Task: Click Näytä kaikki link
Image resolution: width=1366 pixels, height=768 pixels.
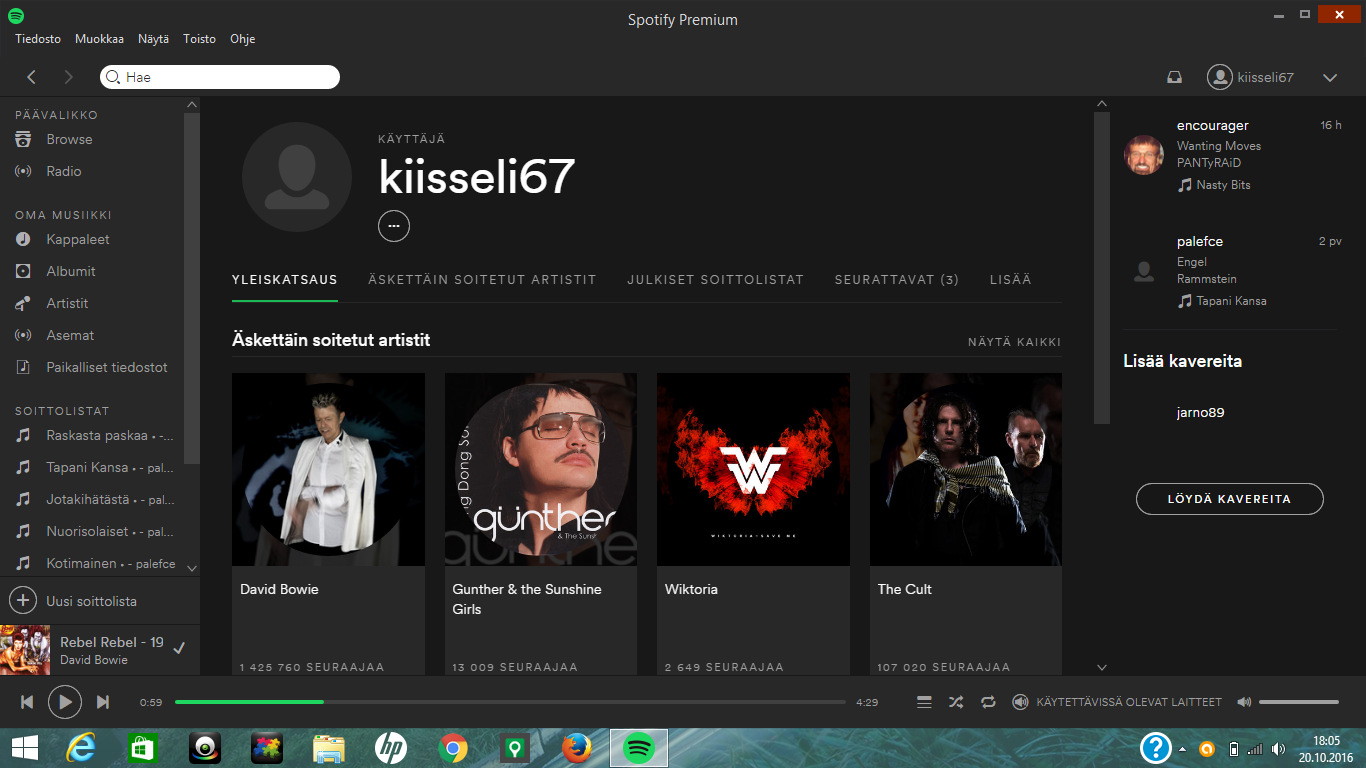Action: click(x=1014, y=342)
